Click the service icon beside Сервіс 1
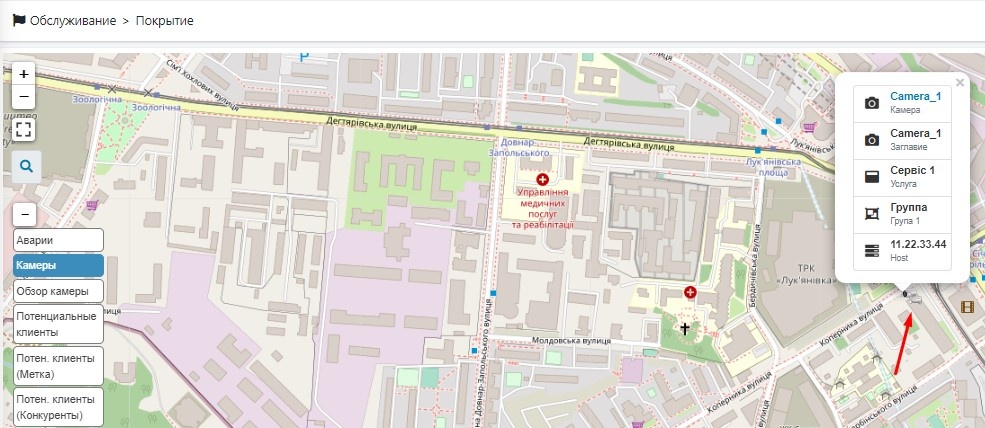Image resolution: width=985 pixels, height=428 pixels. 872,177
